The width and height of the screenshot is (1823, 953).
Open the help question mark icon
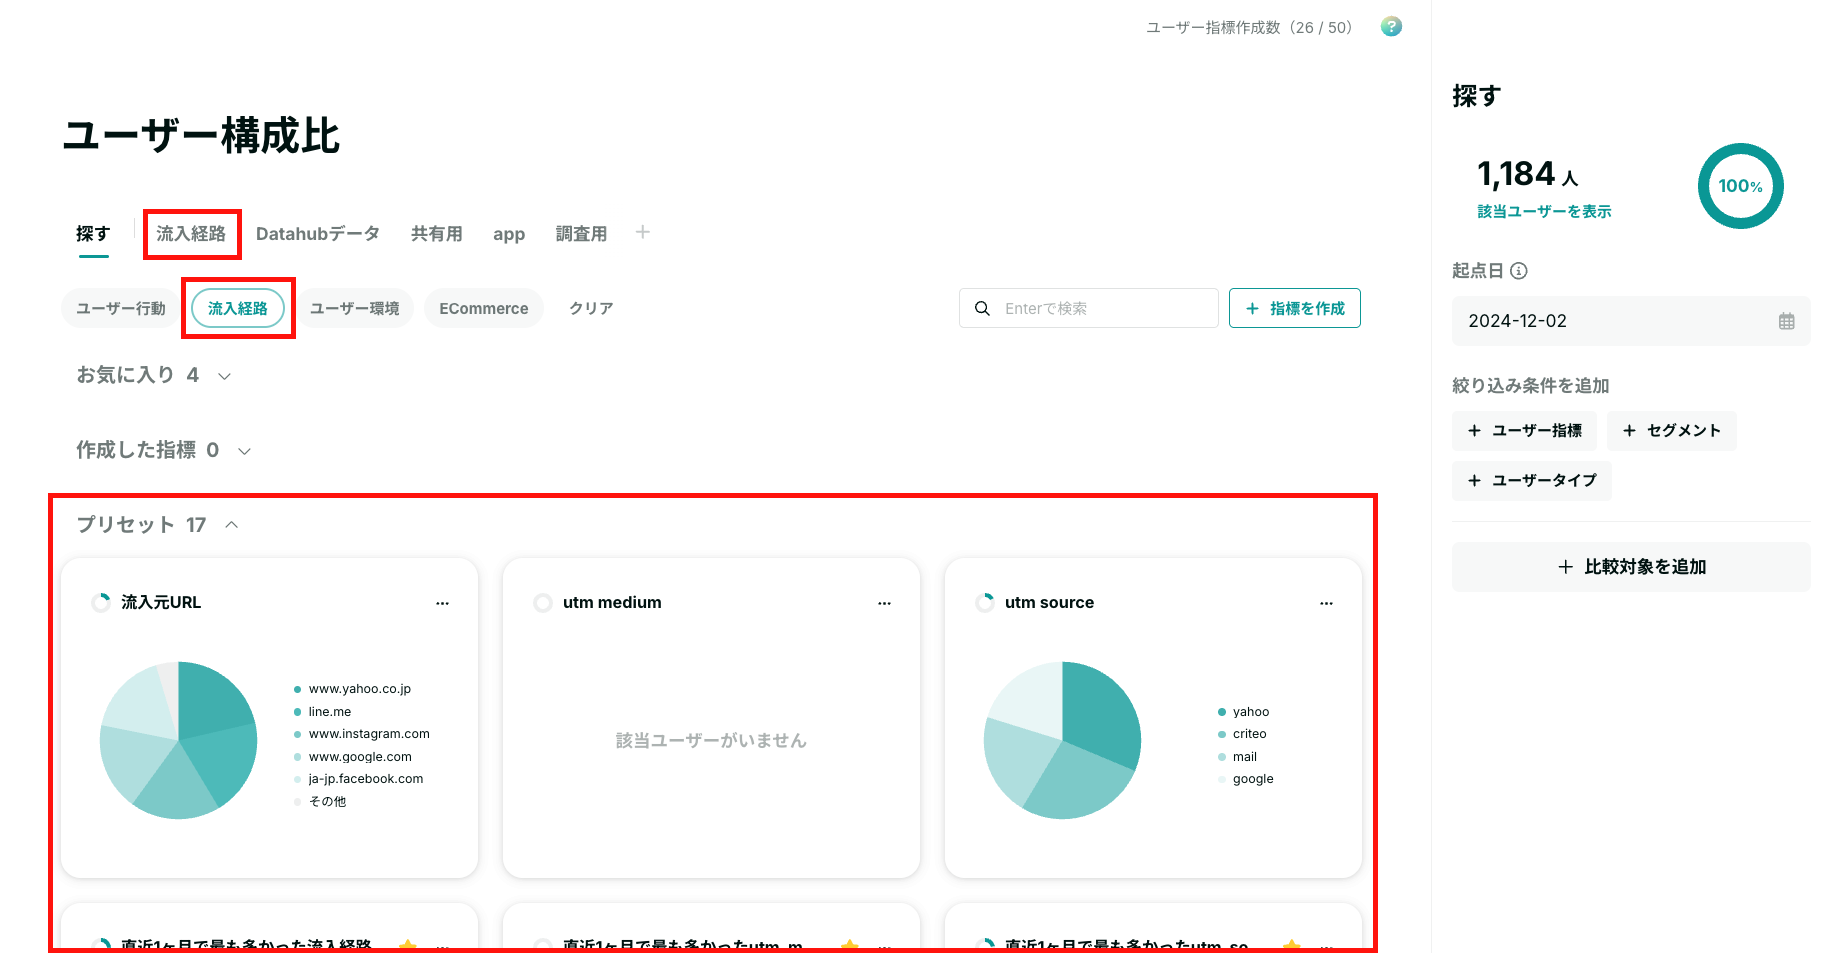(x=1391, y=27)
